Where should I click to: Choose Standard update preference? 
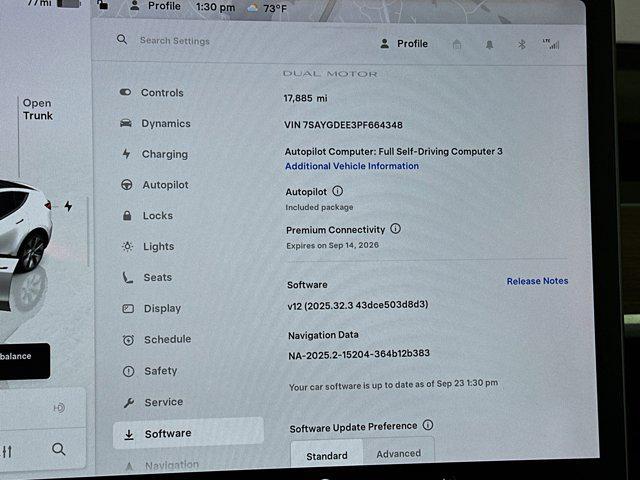[327, 455]
